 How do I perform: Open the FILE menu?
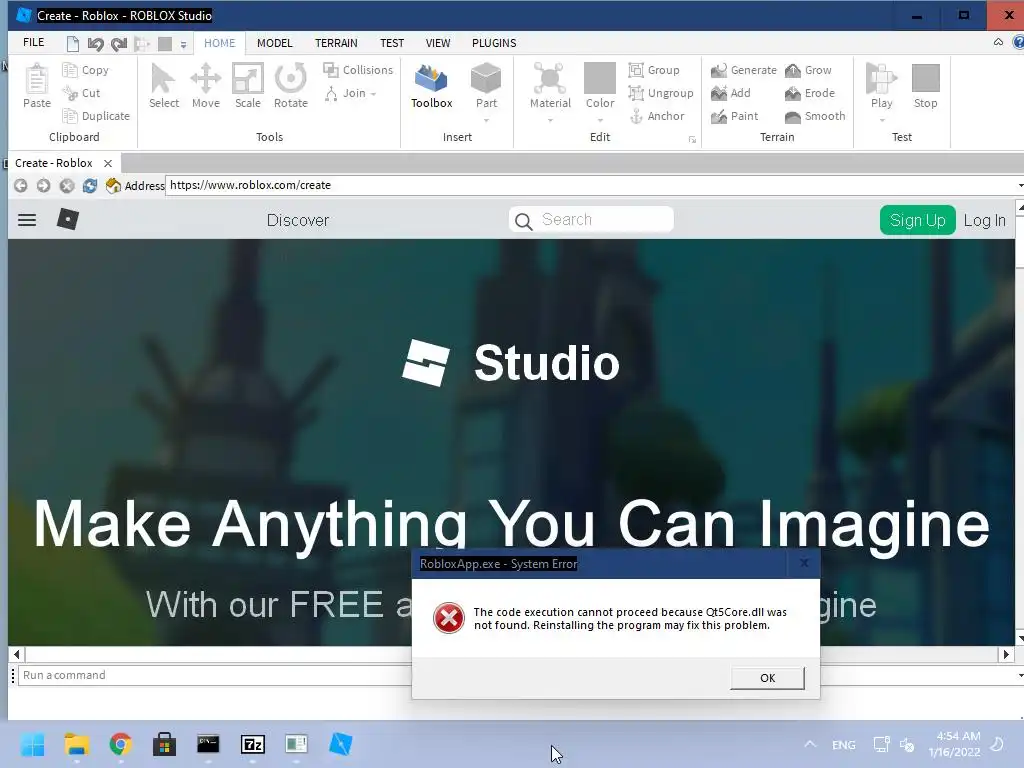[x=33, y=42]
